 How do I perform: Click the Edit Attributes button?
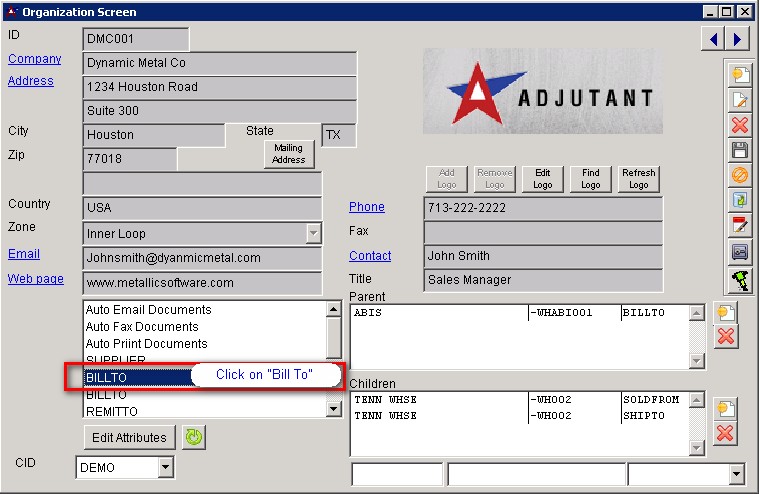point(130,437)
